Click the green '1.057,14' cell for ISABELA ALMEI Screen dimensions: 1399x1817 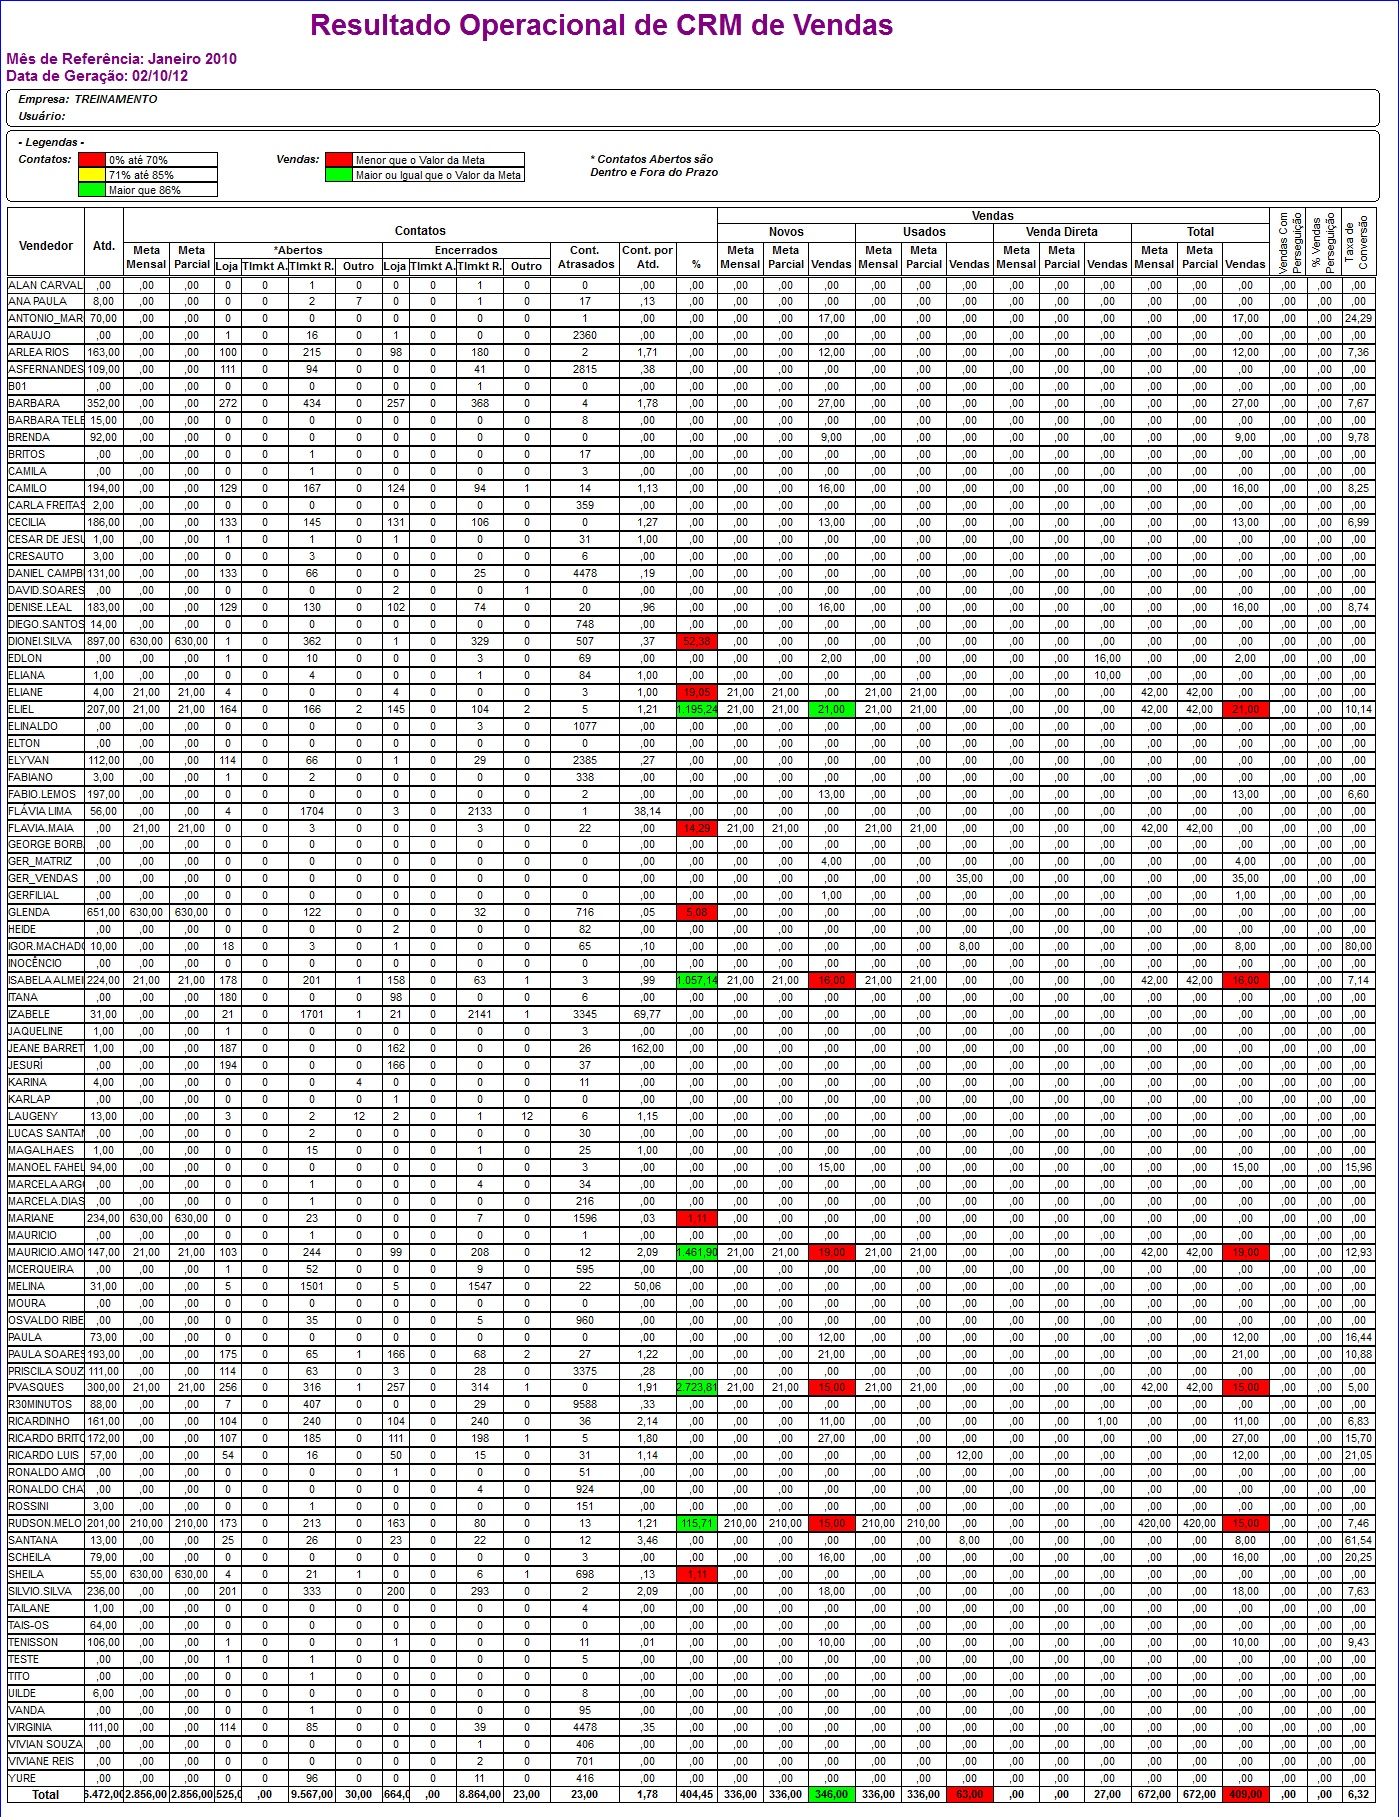696,980
